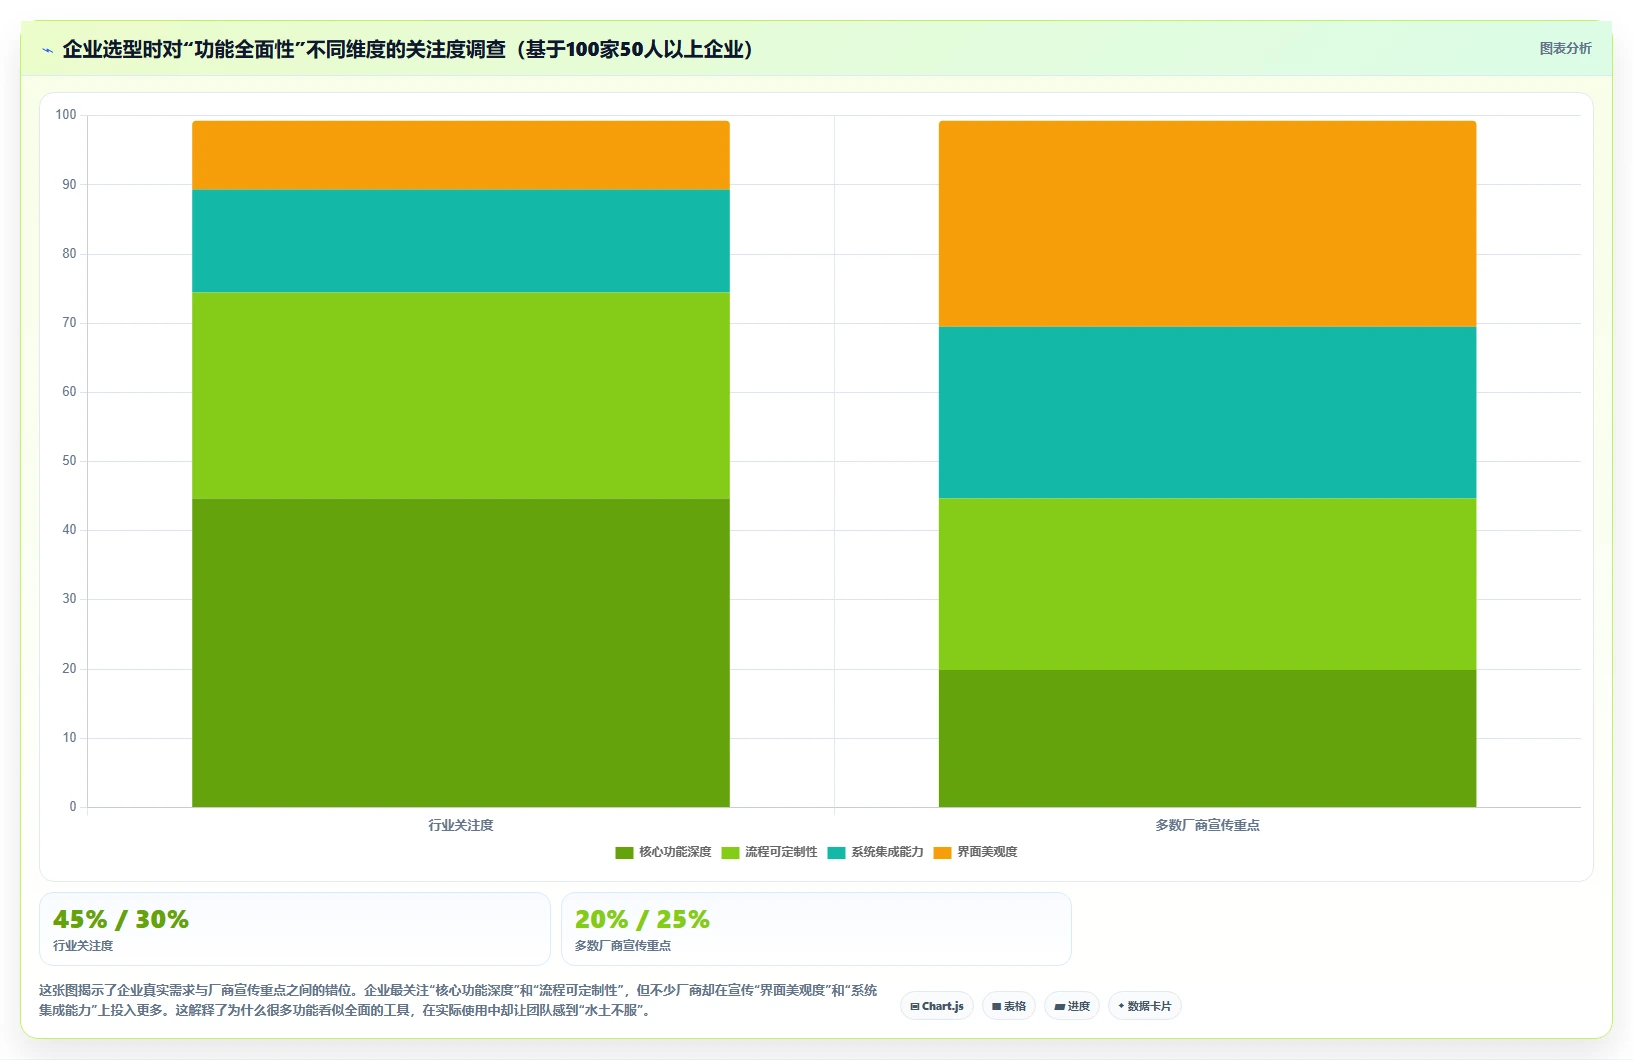1633x1060 pixels.
Task: Click the 图表分析 tag in the header
Action: click(1565, 48)
